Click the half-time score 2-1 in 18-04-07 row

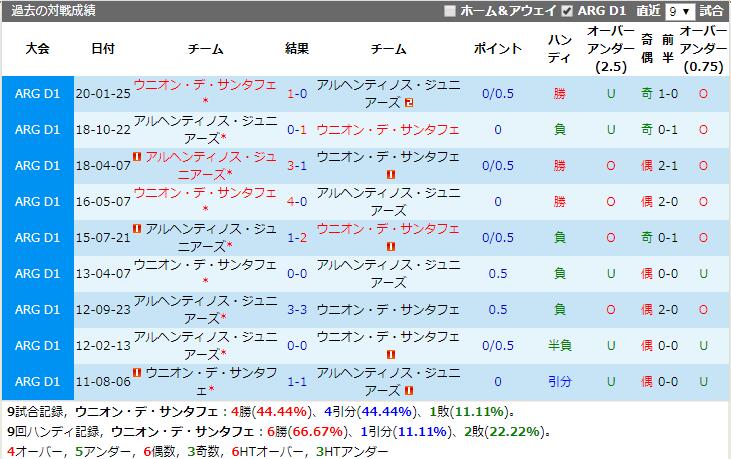pos(668,165)
